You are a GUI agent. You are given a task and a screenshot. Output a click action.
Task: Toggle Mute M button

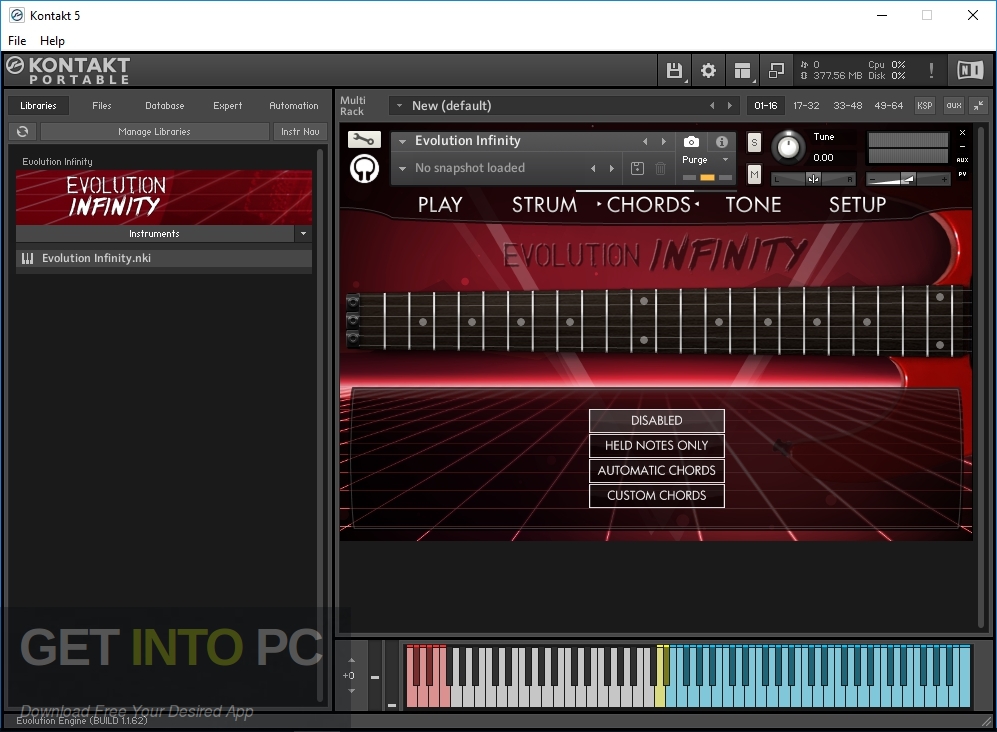tap(754, 174)
